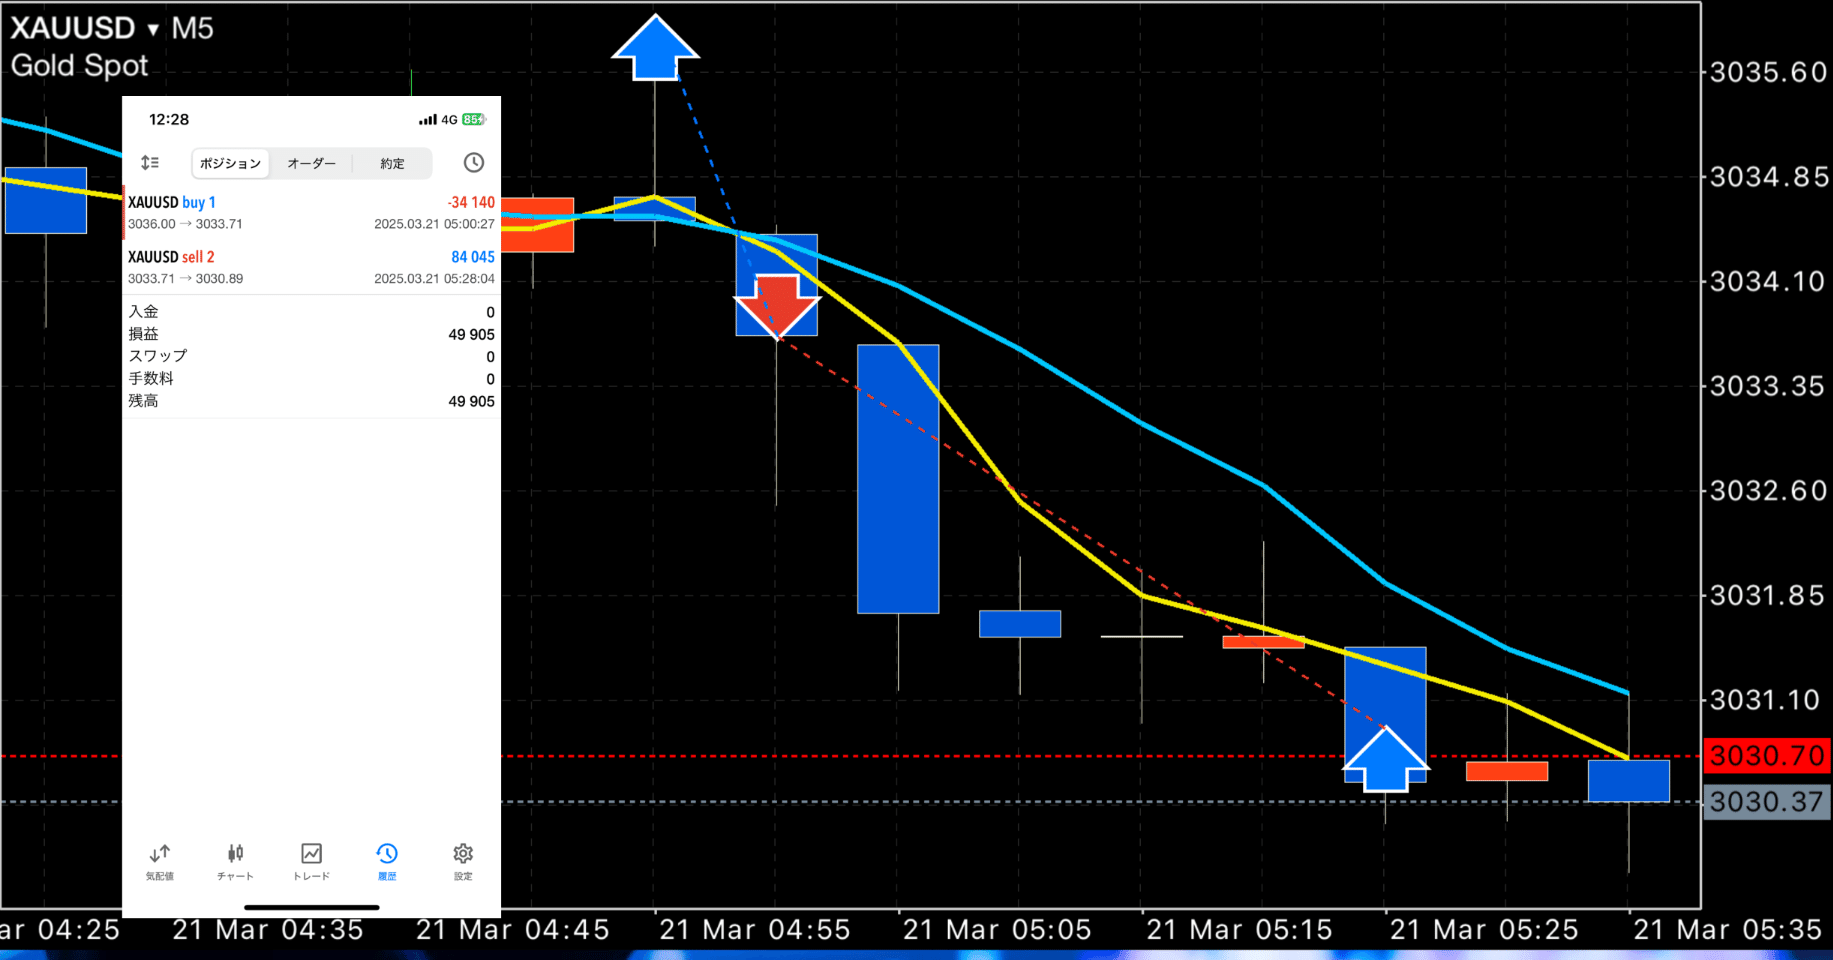Open the sort order icon
The width and height of the screenshot is (1833, 960).
tap(150, 162)
